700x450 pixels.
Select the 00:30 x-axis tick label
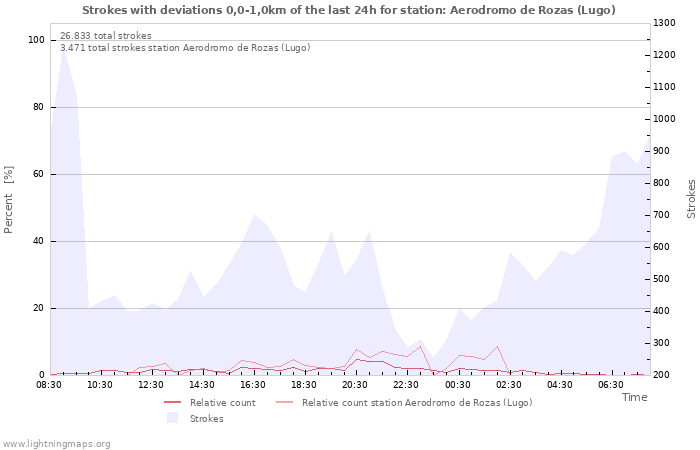tap(457, 384)
